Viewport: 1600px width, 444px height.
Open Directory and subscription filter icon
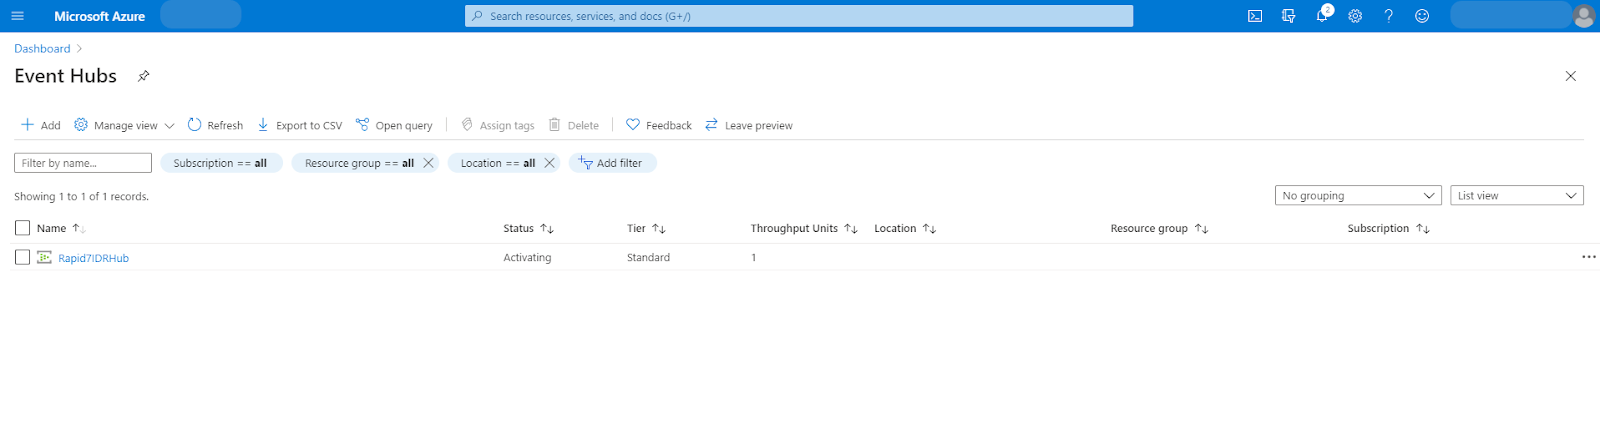coord(1288,16)
